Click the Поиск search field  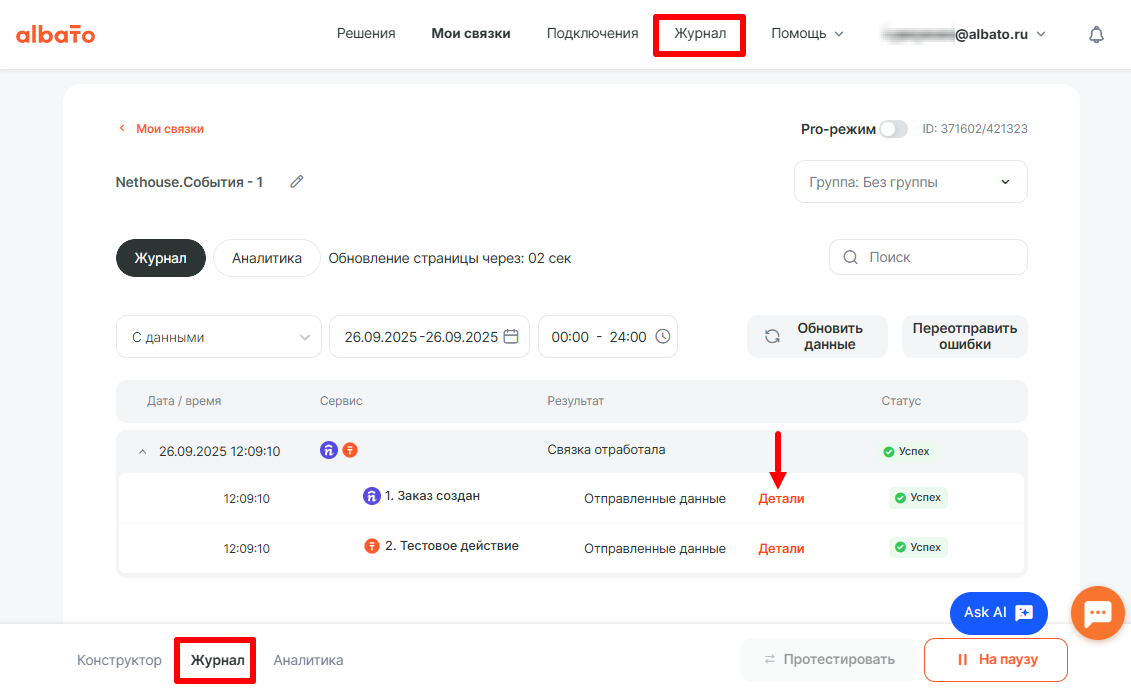click(x=928, y=257)
